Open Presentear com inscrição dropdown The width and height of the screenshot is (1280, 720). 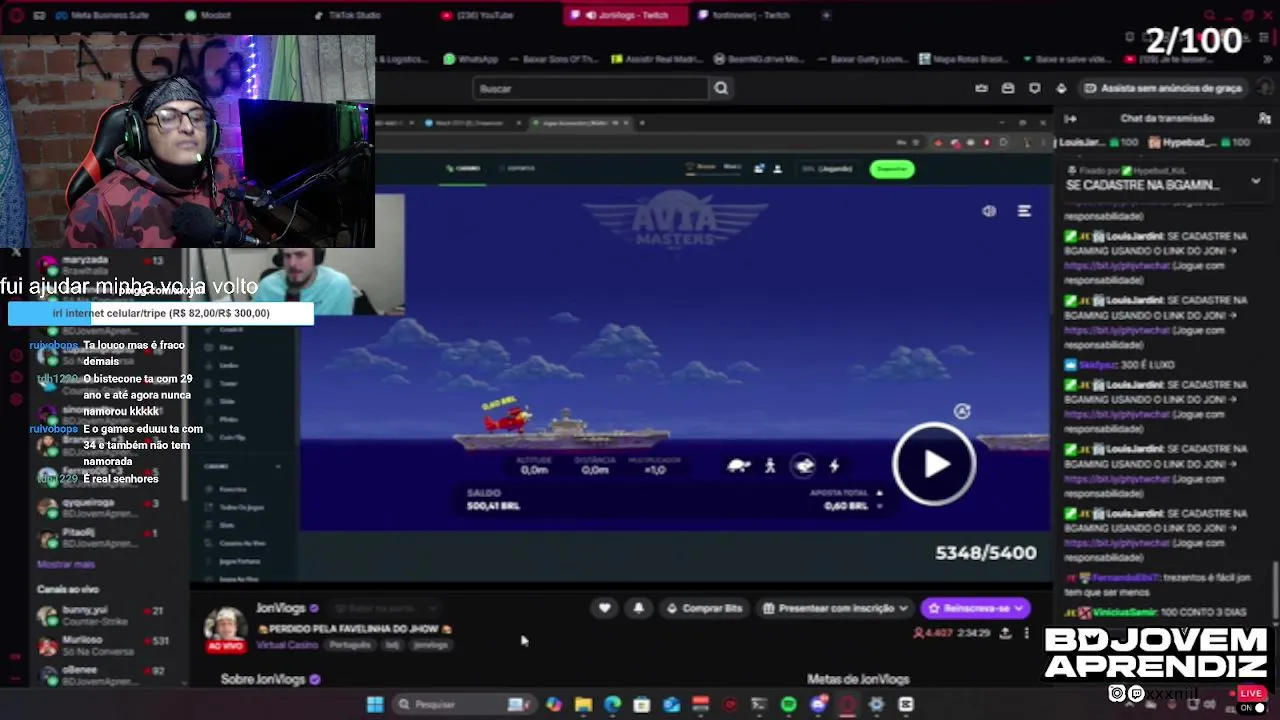click(x=835, y=608)
